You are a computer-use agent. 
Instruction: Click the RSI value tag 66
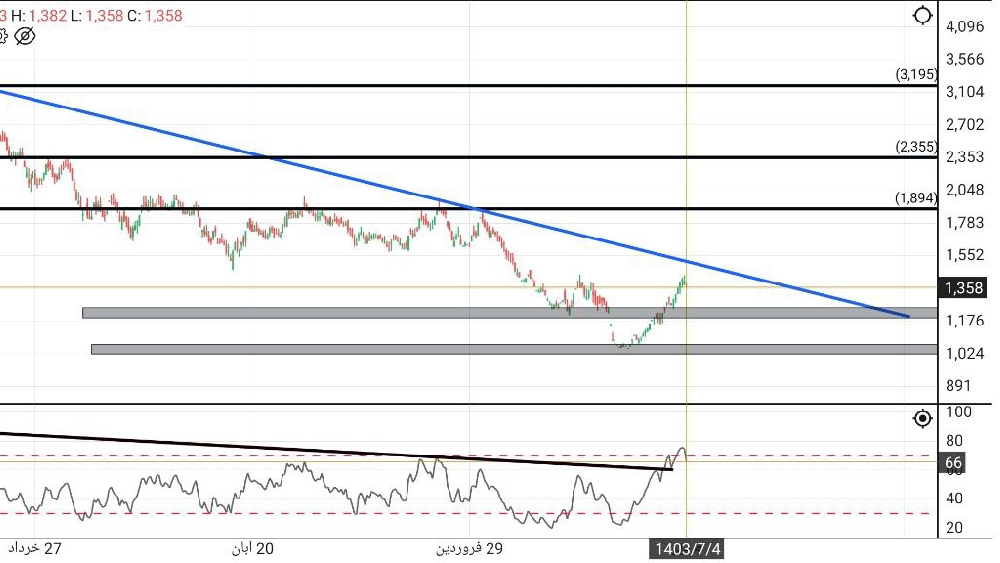click(953, 462)
